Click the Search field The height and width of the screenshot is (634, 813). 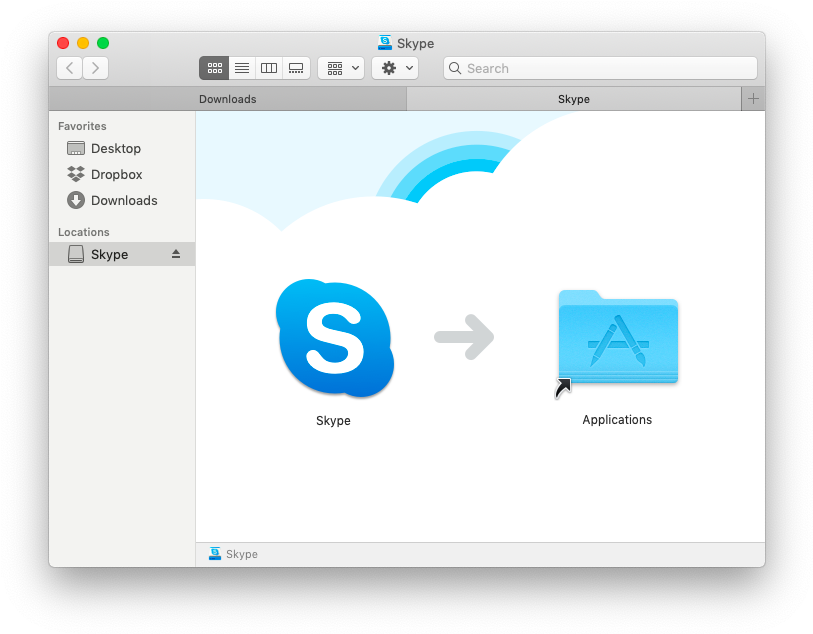600,68
